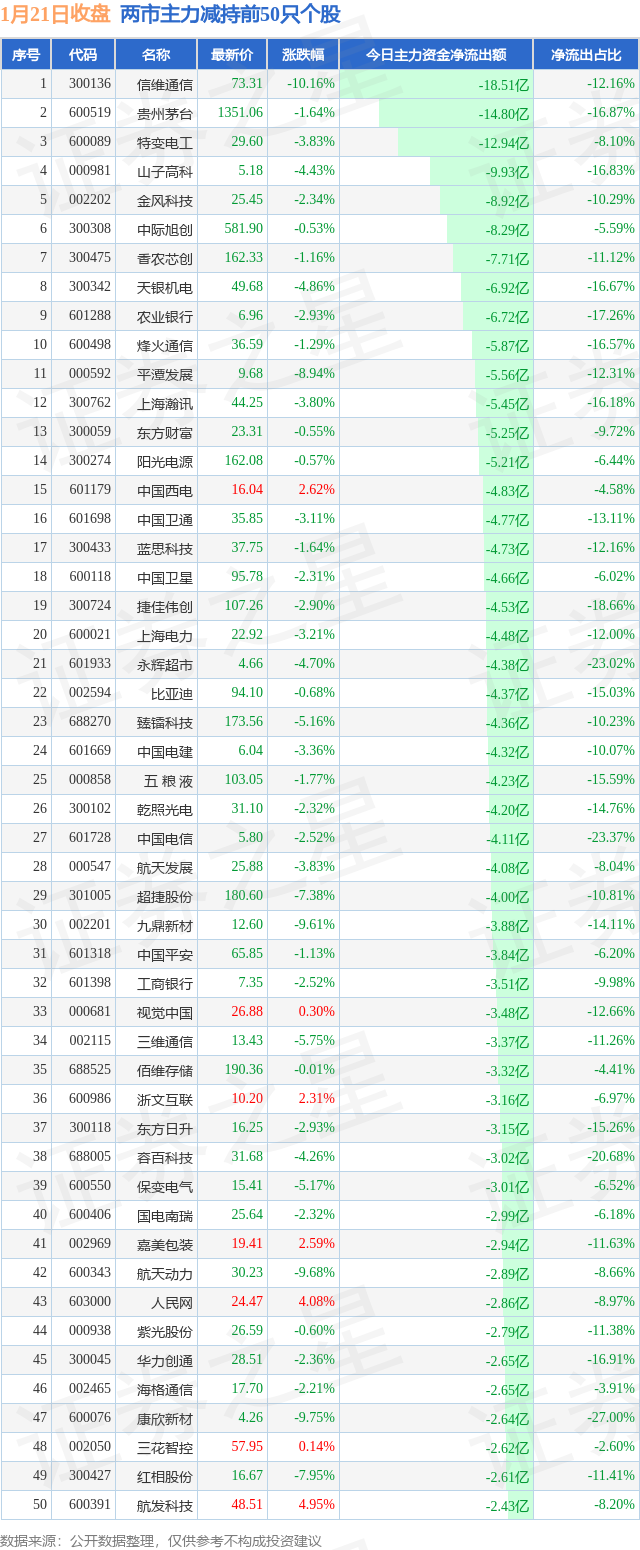Screen dimensions: 640x1550
Task: Select stock name 中国卫星
Action: click(165, 577)
